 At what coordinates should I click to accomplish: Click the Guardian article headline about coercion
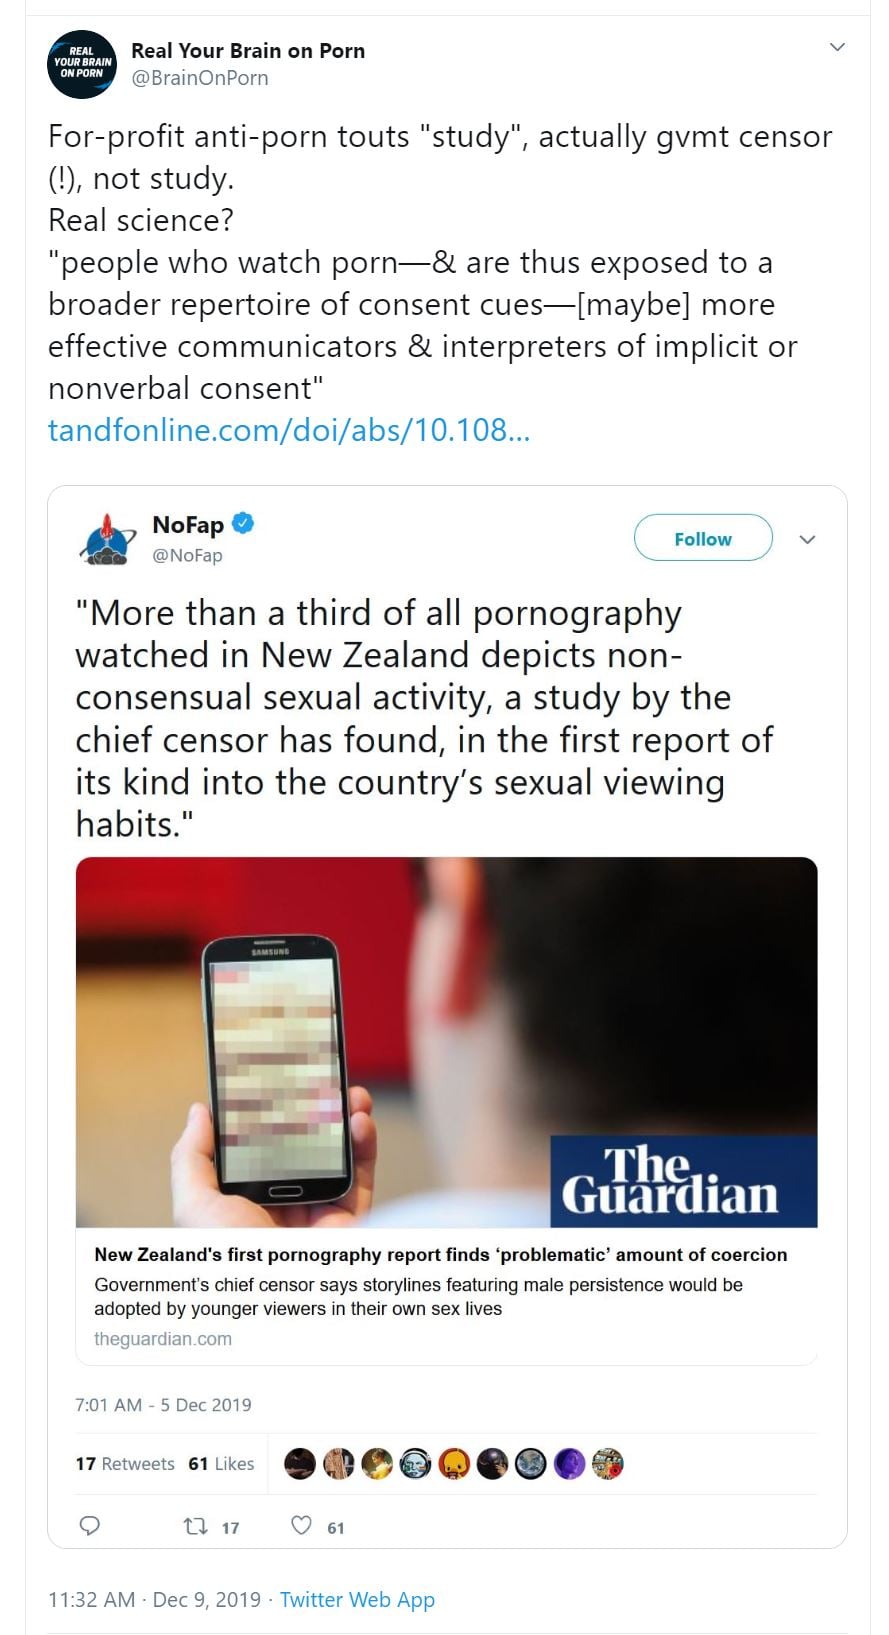pos(440,1255)
